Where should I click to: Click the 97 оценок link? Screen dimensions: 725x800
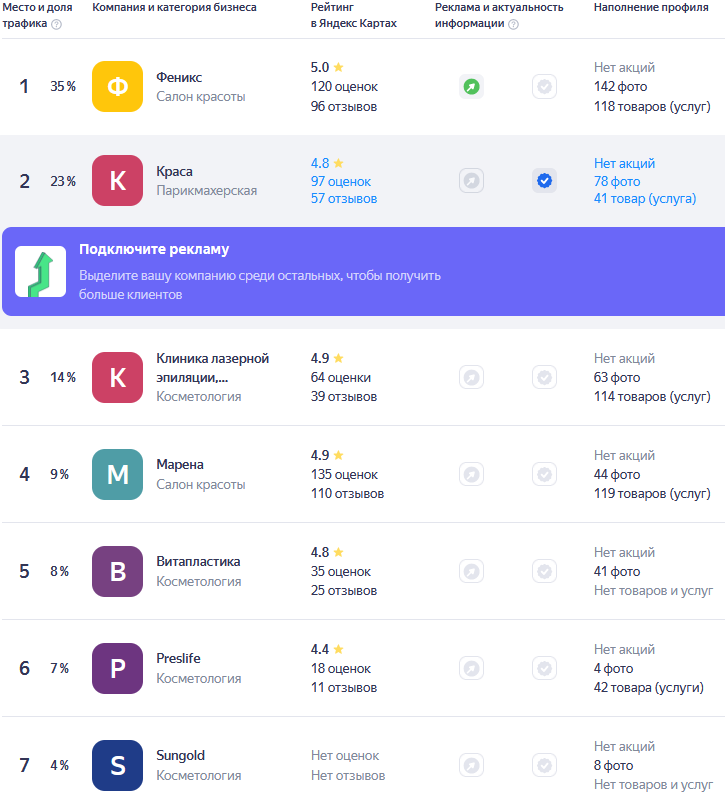tap(341, 182)
